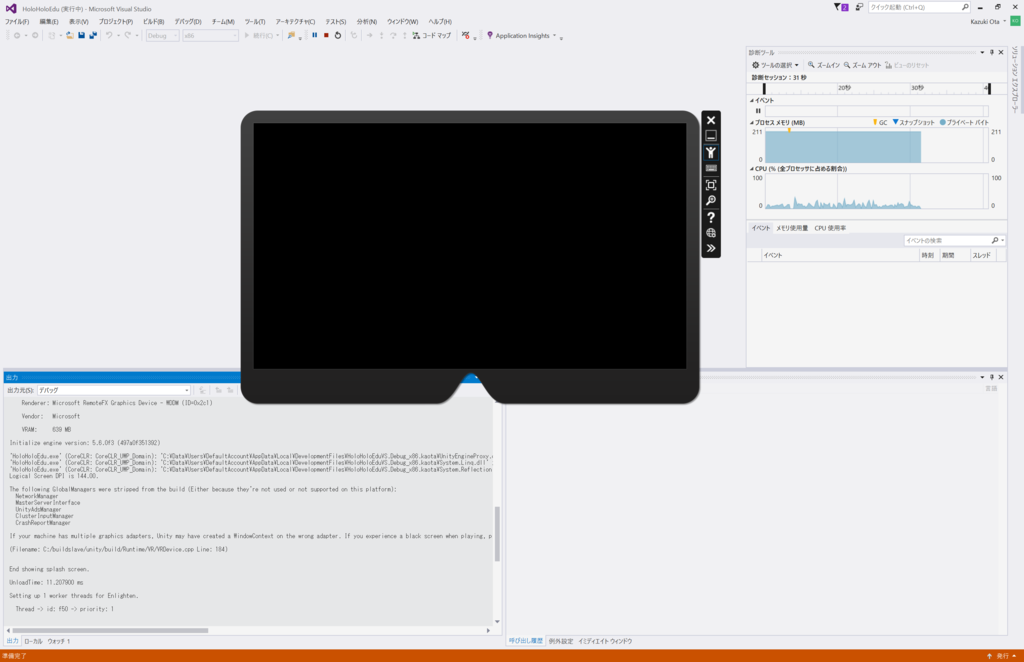Viewport: 1024px width, 662px height.
Task: Open emulator additional tools double-chevron icon
Action: point(711,249)
